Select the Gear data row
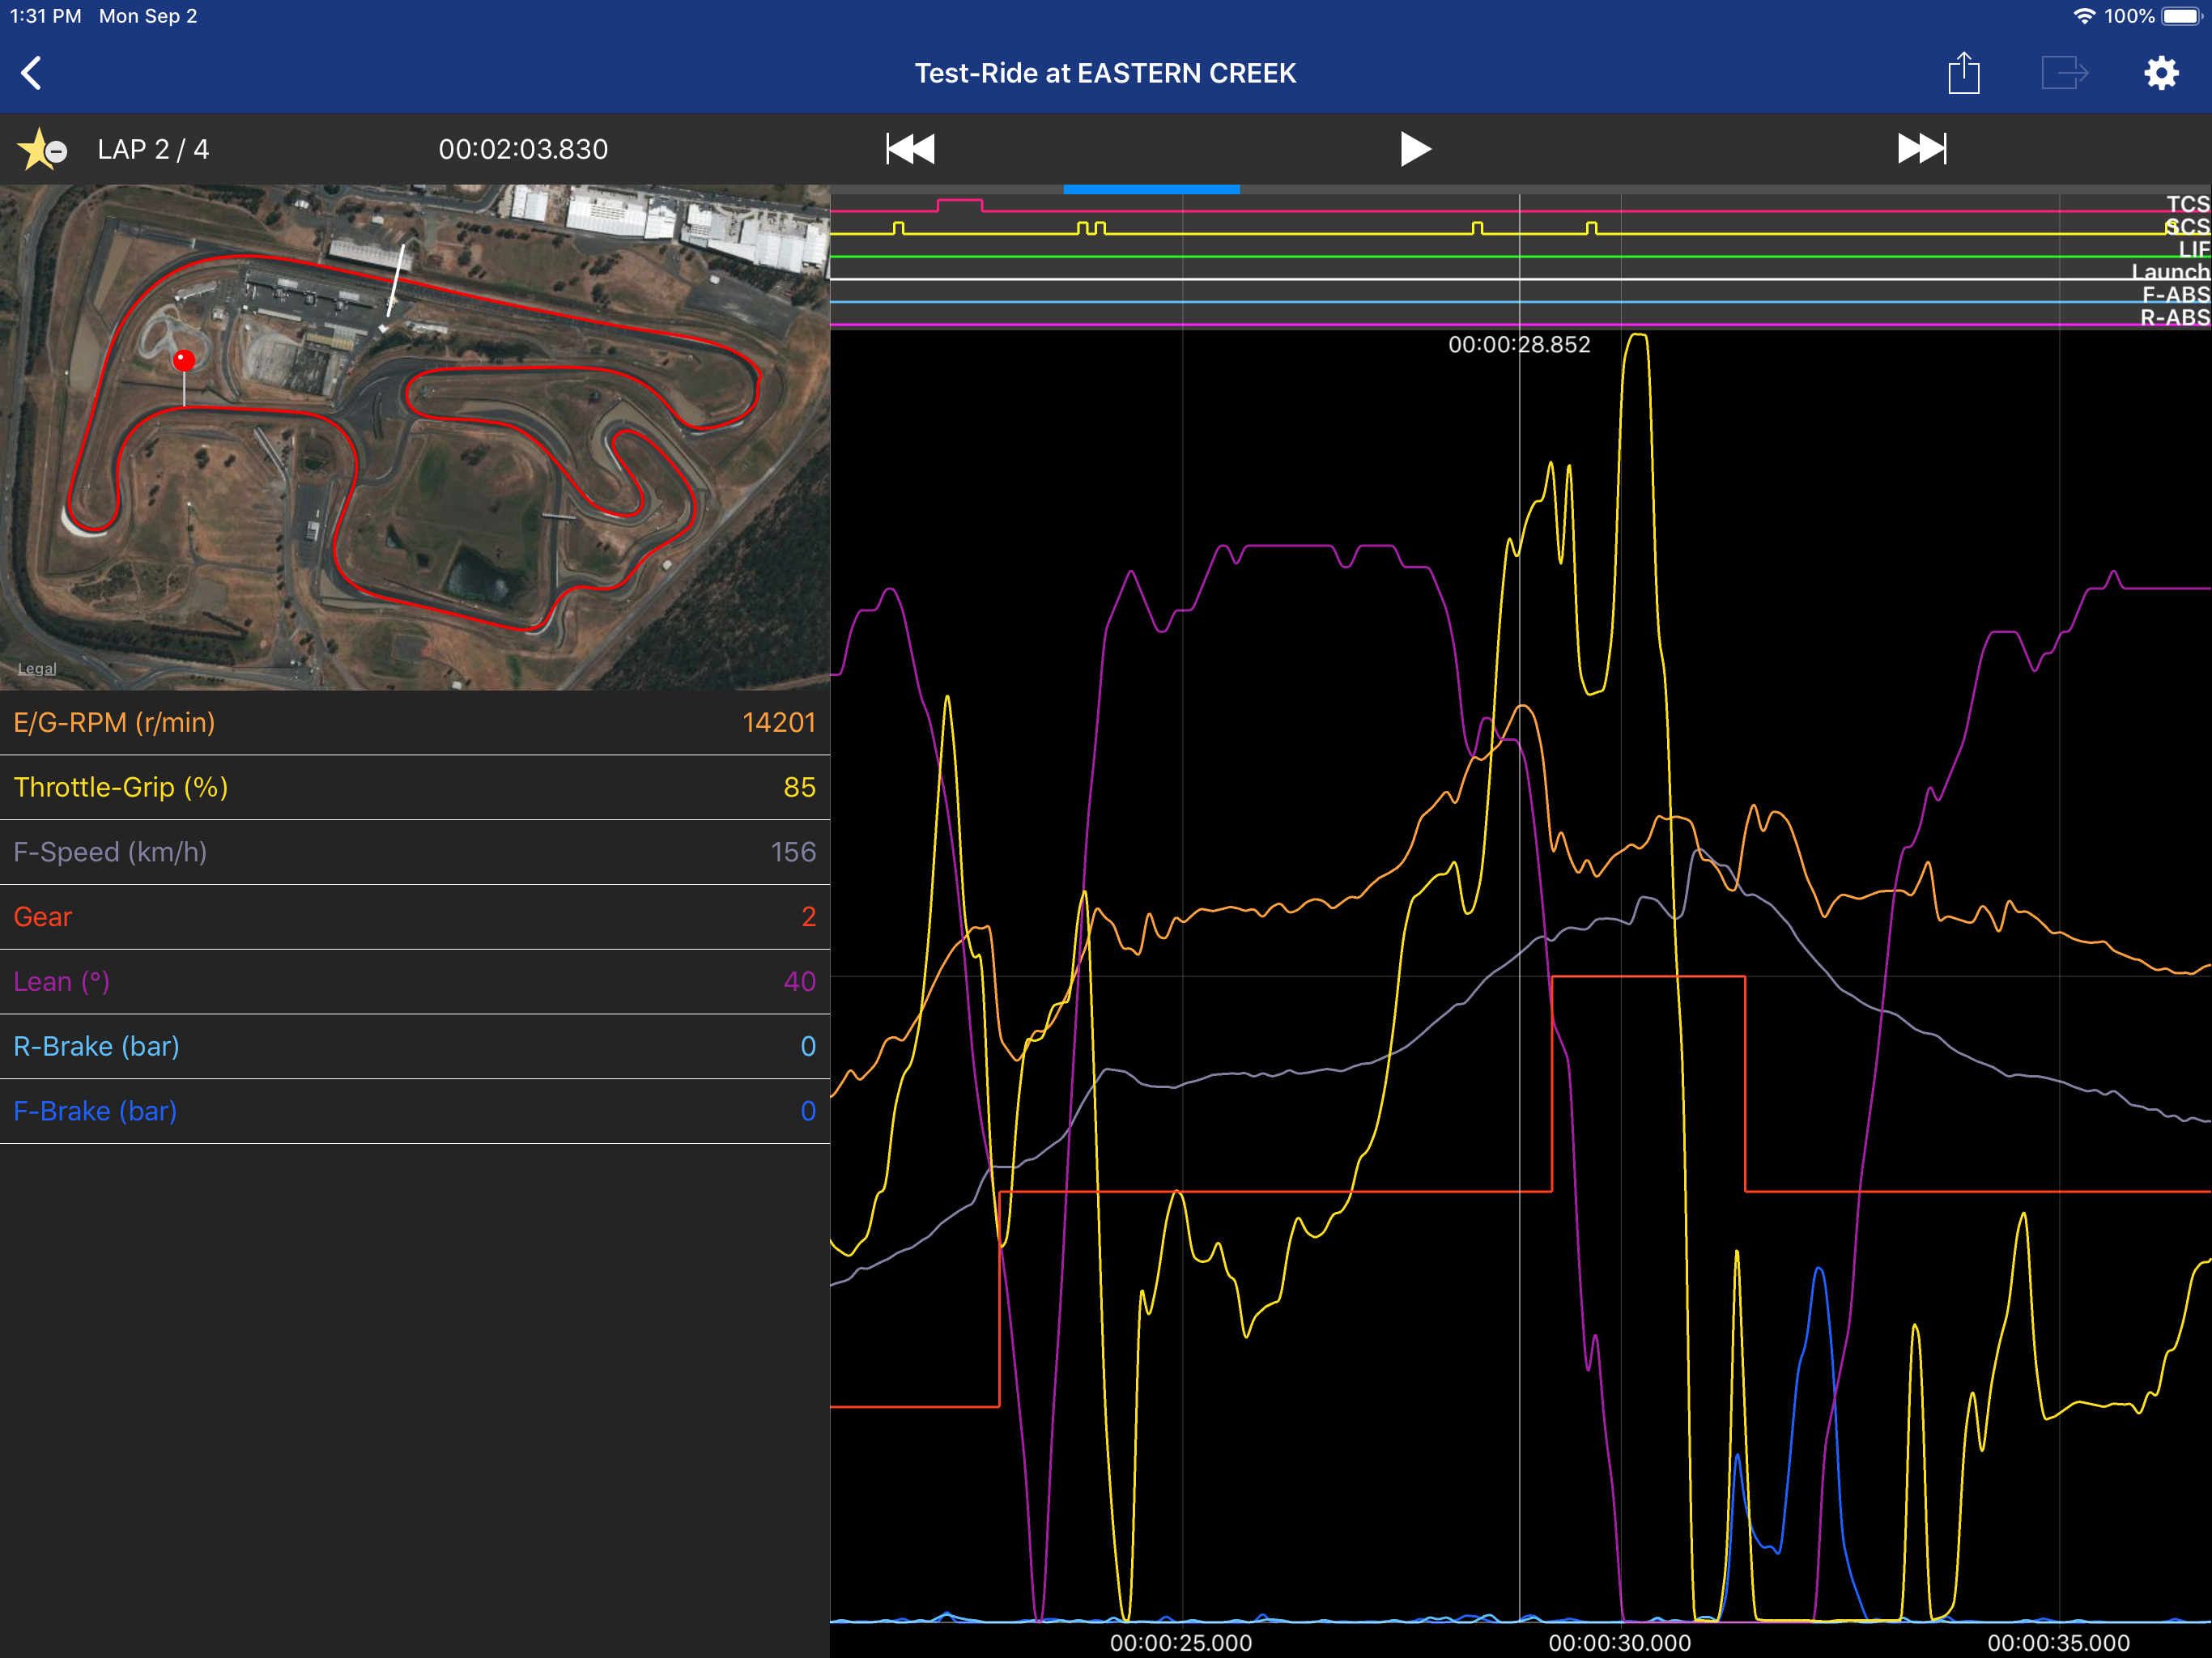The height and width of the screenshot is (1658, 2212). click(x=414, y=917)
